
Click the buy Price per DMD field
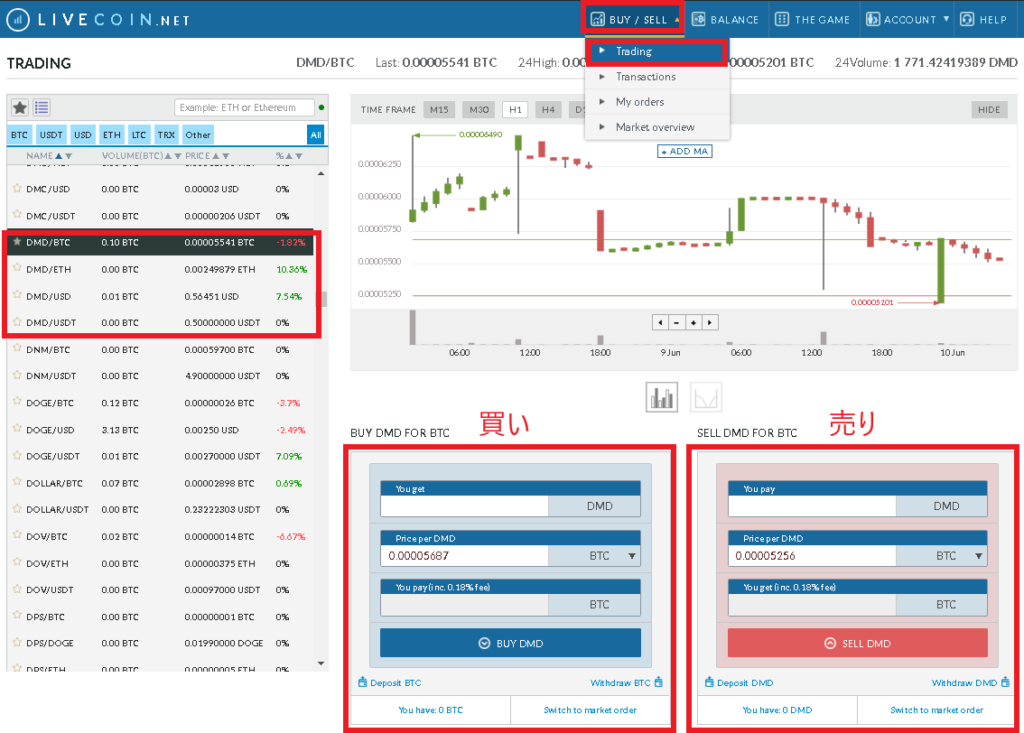click(x=464, y=556)
